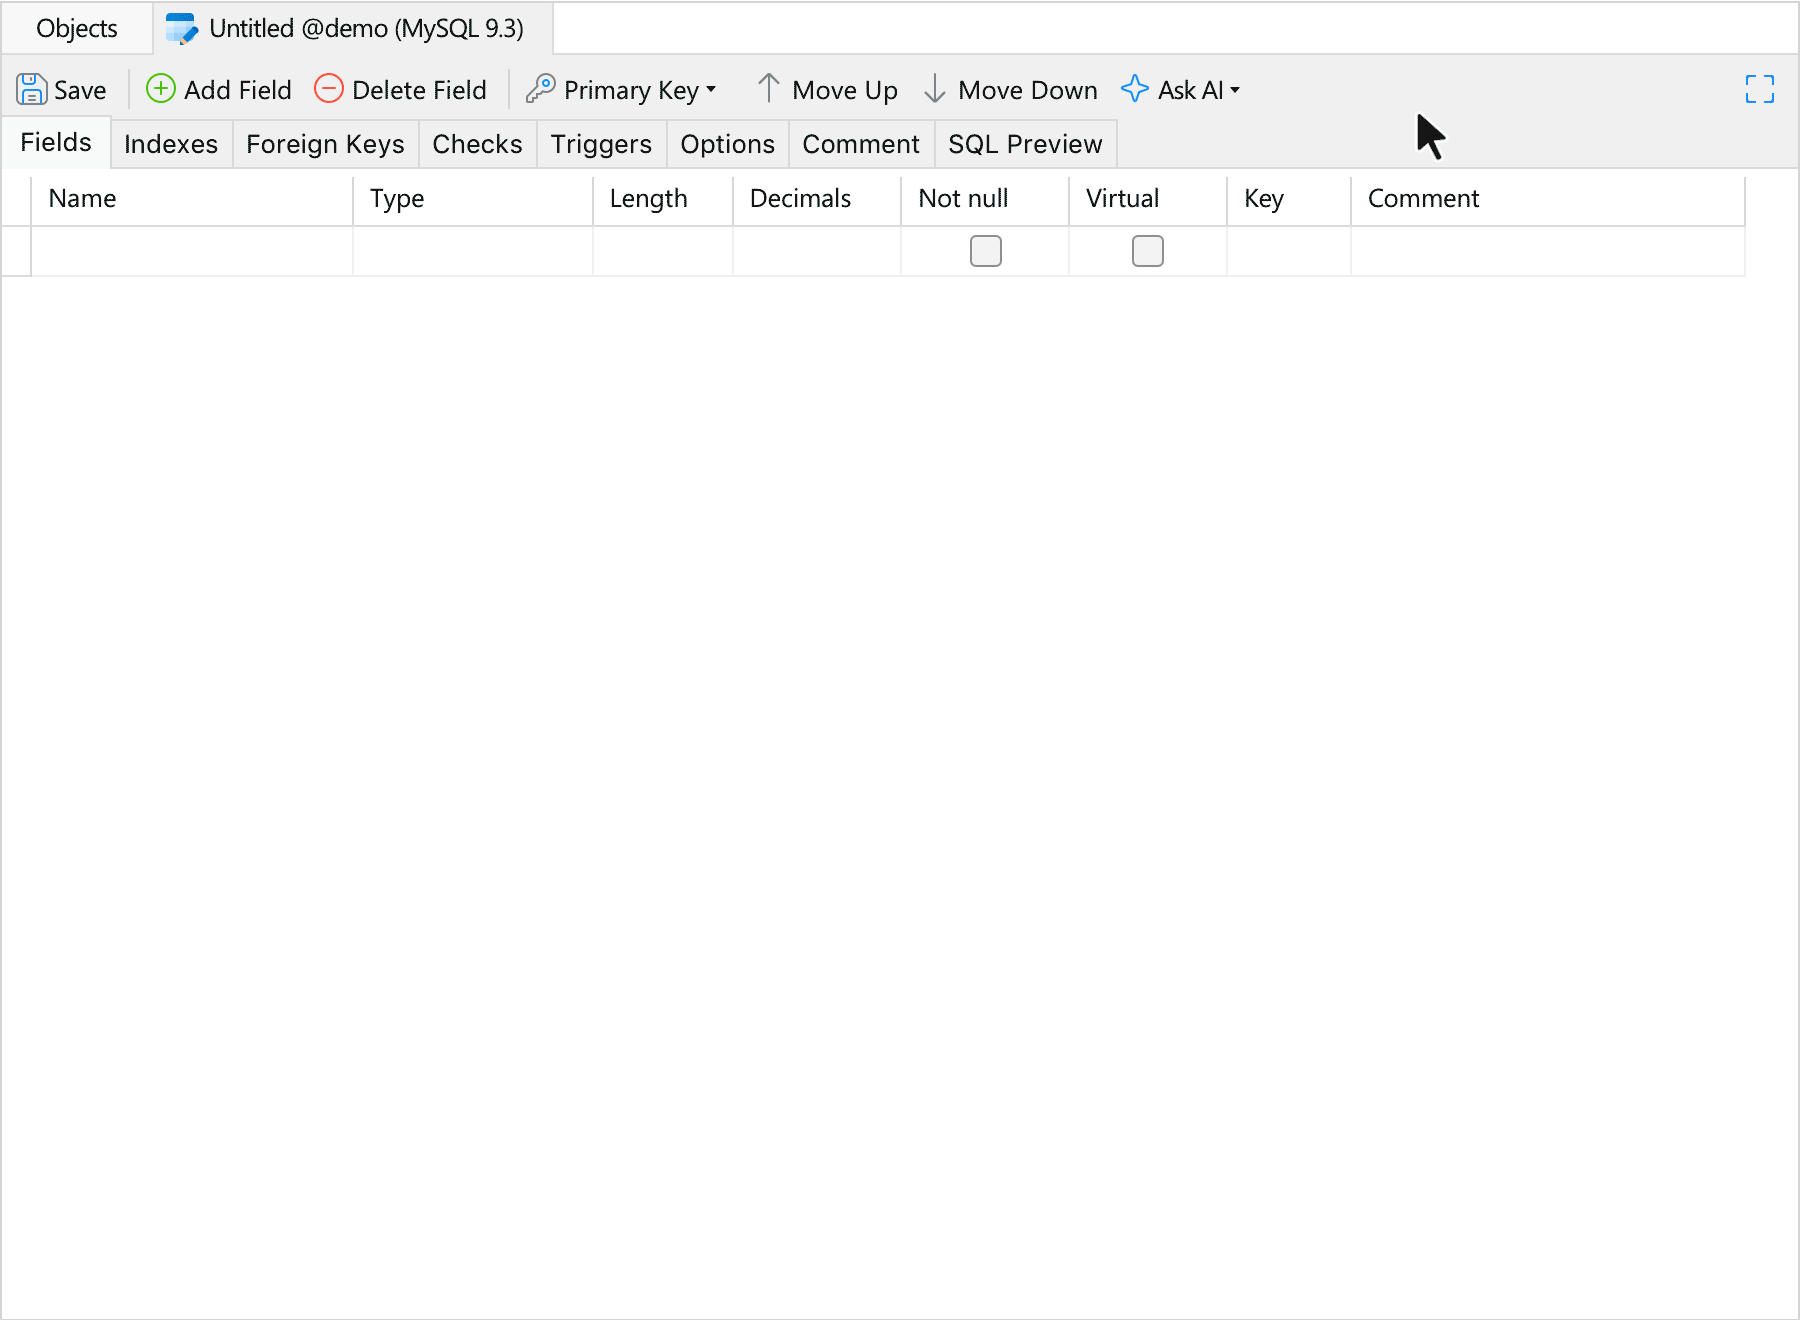Click the empty Name cell in first row
The width and height of the screenshot is (1800, 1320).
click(x=192, y=251)
